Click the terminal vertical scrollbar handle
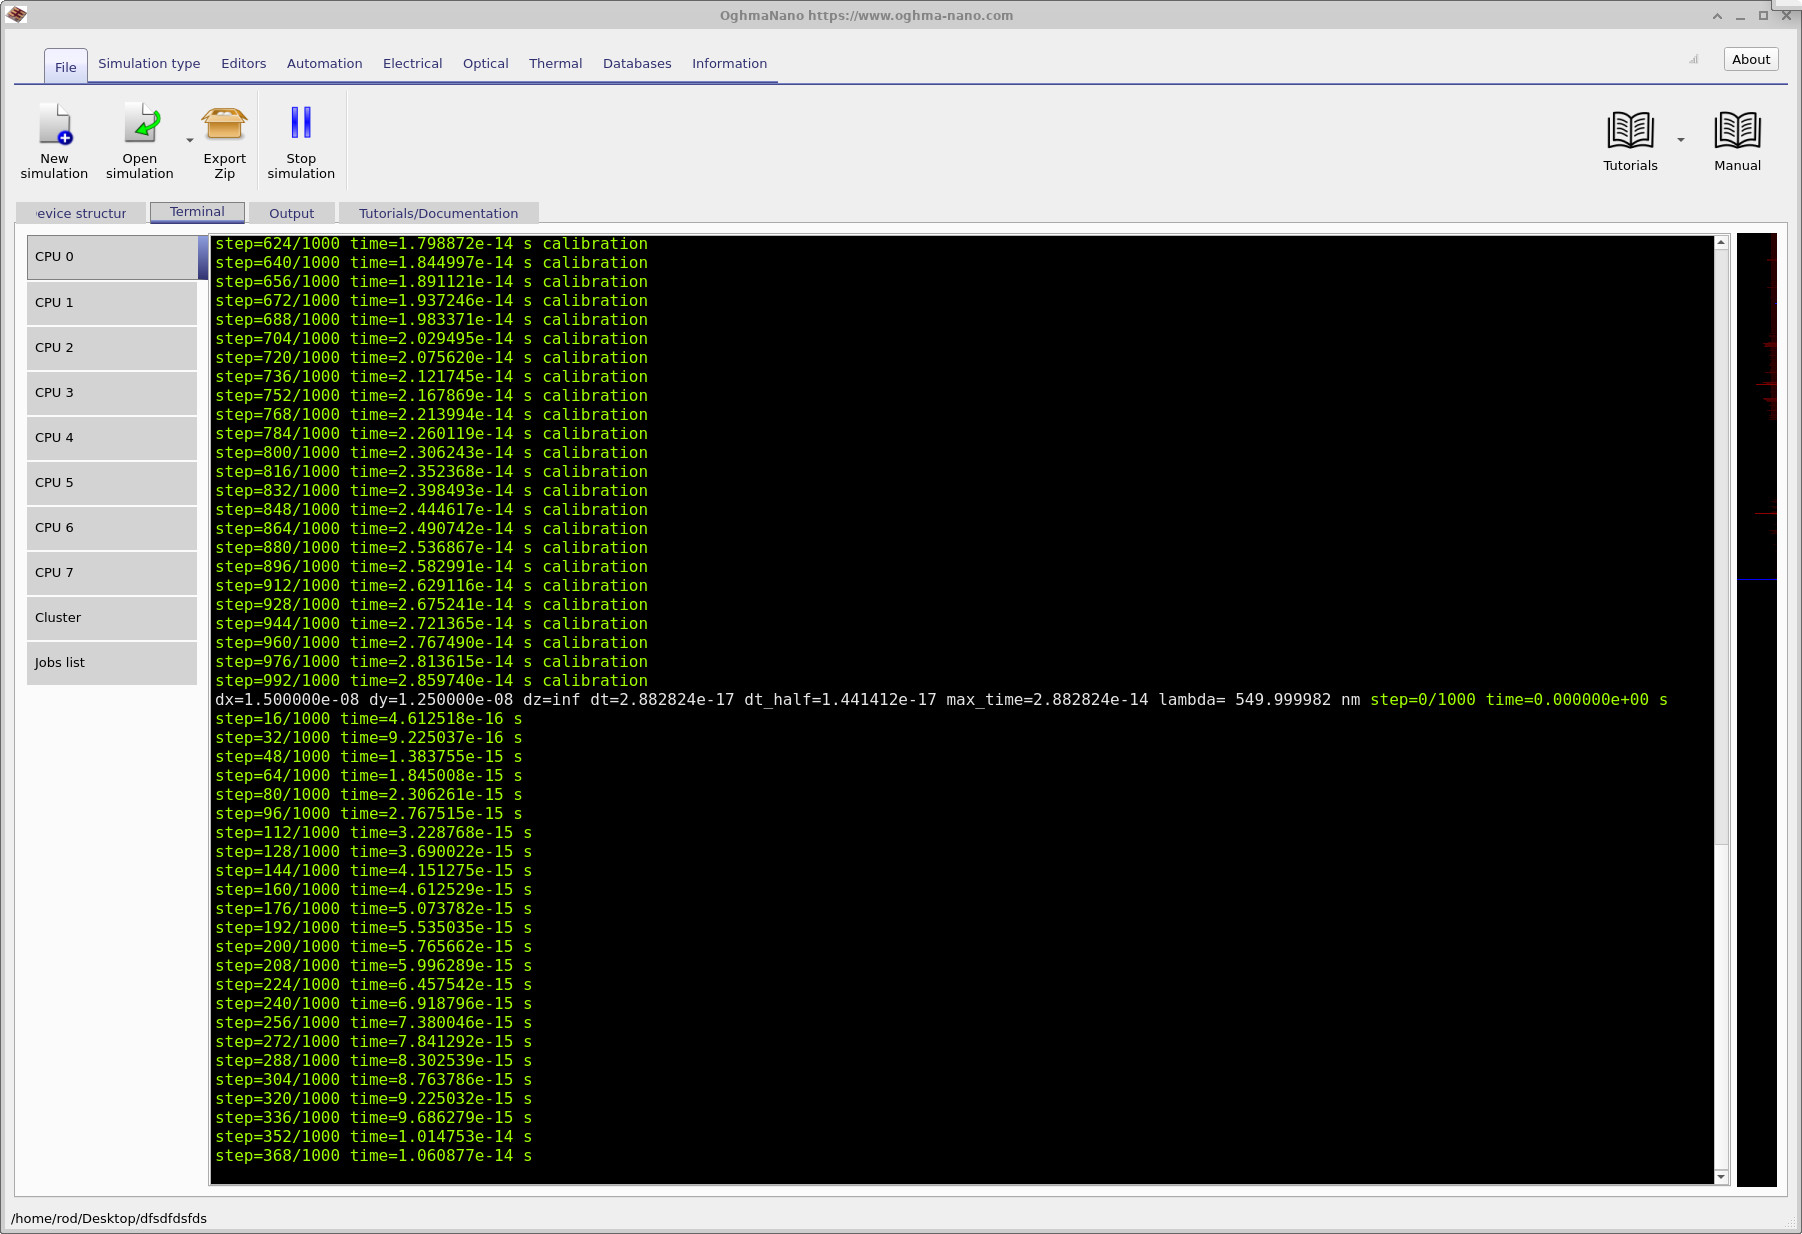Viewport: 1802px width, 1234px height. [x=1721, y=546]
